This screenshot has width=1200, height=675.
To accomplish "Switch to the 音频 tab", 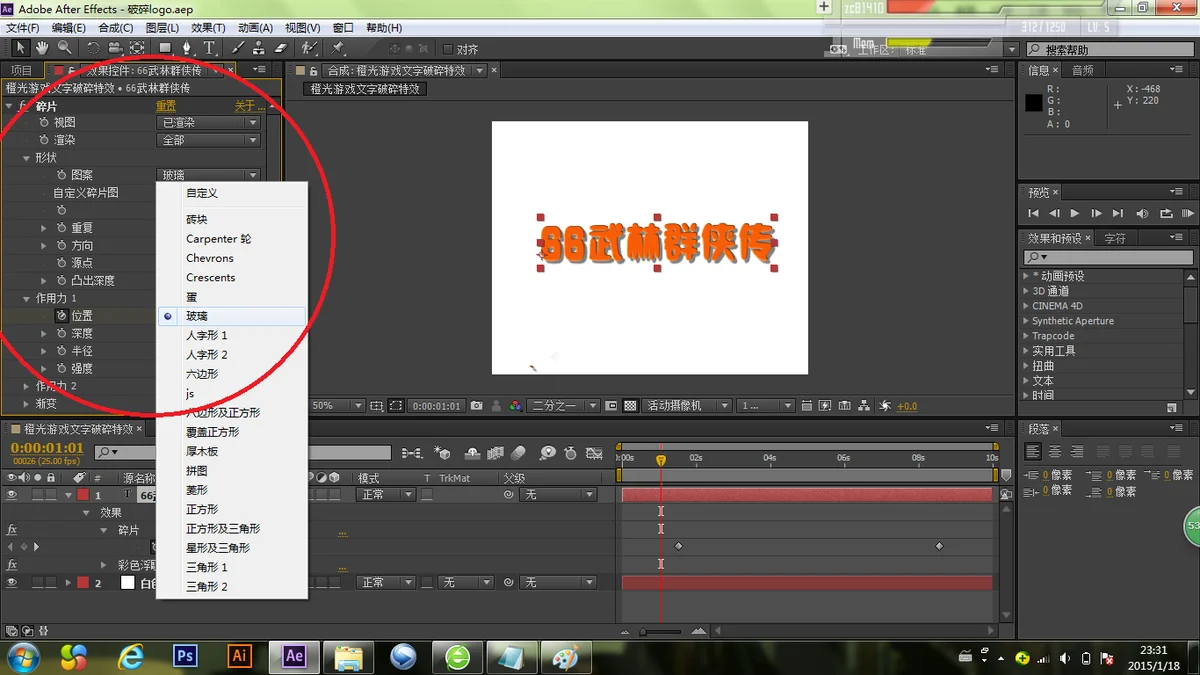I will click(1082, 70).
